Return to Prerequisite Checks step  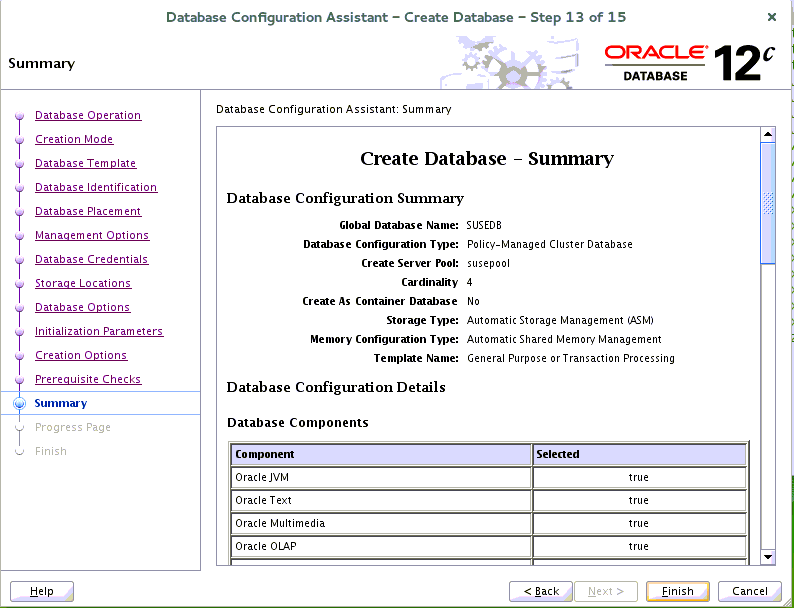coord(88,379)
